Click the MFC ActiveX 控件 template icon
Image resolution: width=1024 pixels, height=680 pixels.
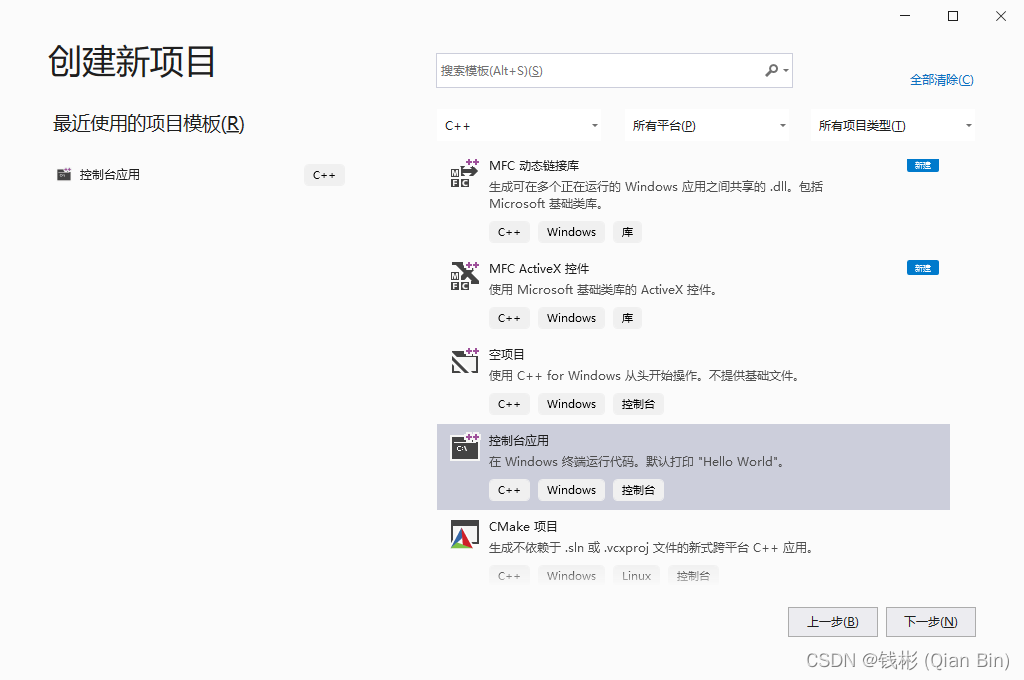[x=464, y=276]
